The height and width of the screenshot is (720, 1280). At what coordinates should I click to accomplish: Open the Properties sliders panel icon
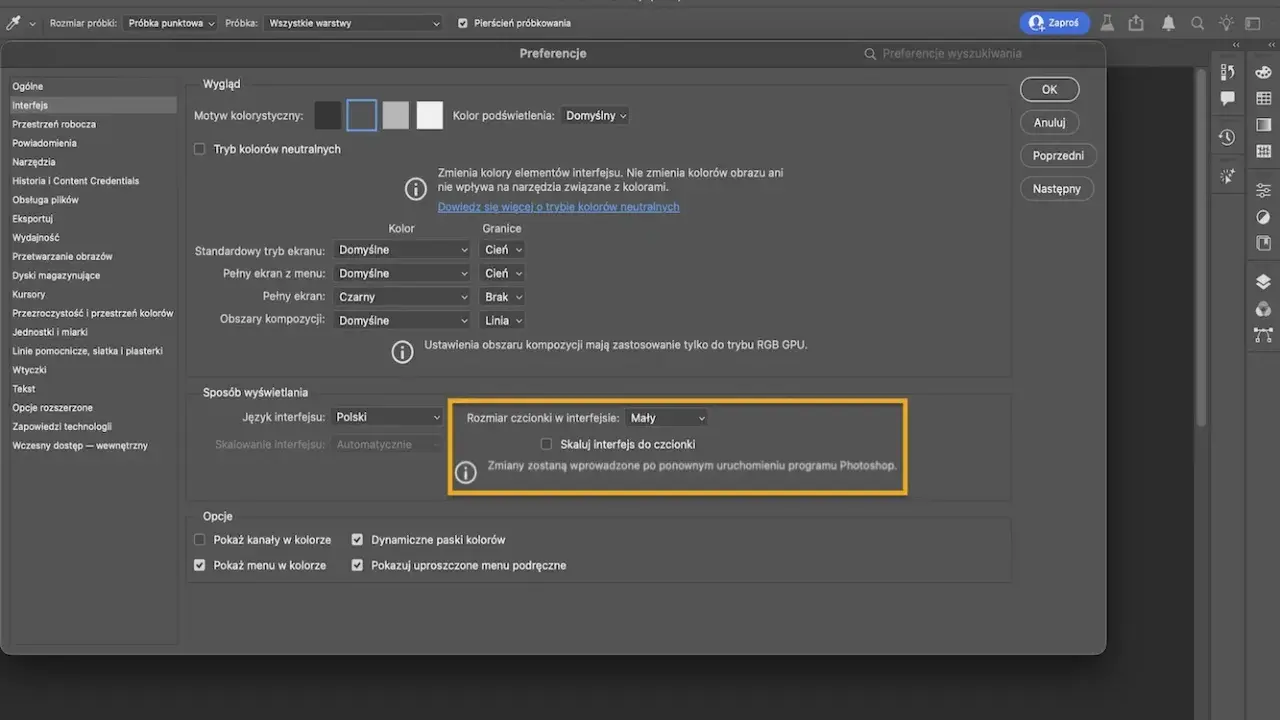click(1264, 190)
